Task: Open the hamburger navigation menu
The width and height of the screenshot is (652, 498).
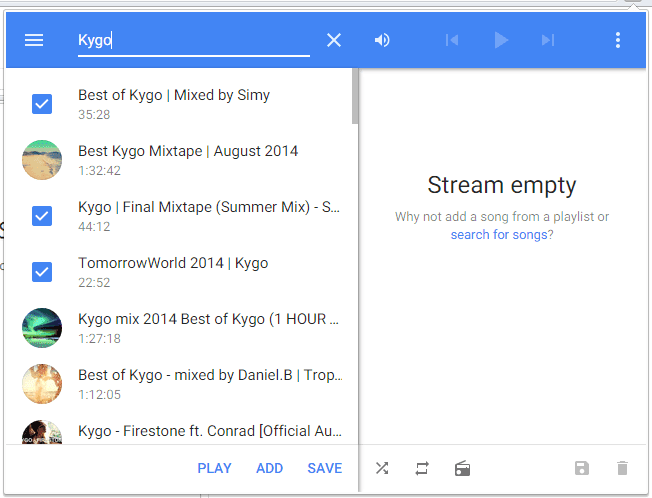Action: (34, 40)
